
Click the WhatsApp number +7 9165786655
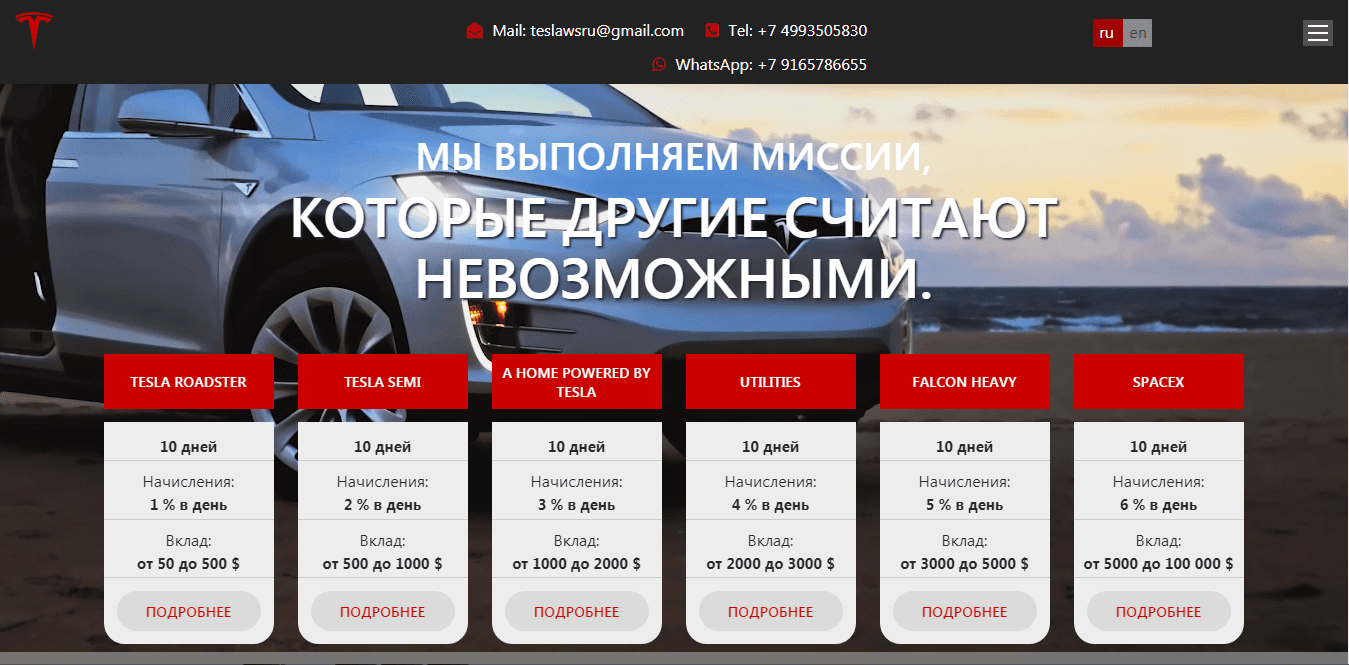(772, 64)
